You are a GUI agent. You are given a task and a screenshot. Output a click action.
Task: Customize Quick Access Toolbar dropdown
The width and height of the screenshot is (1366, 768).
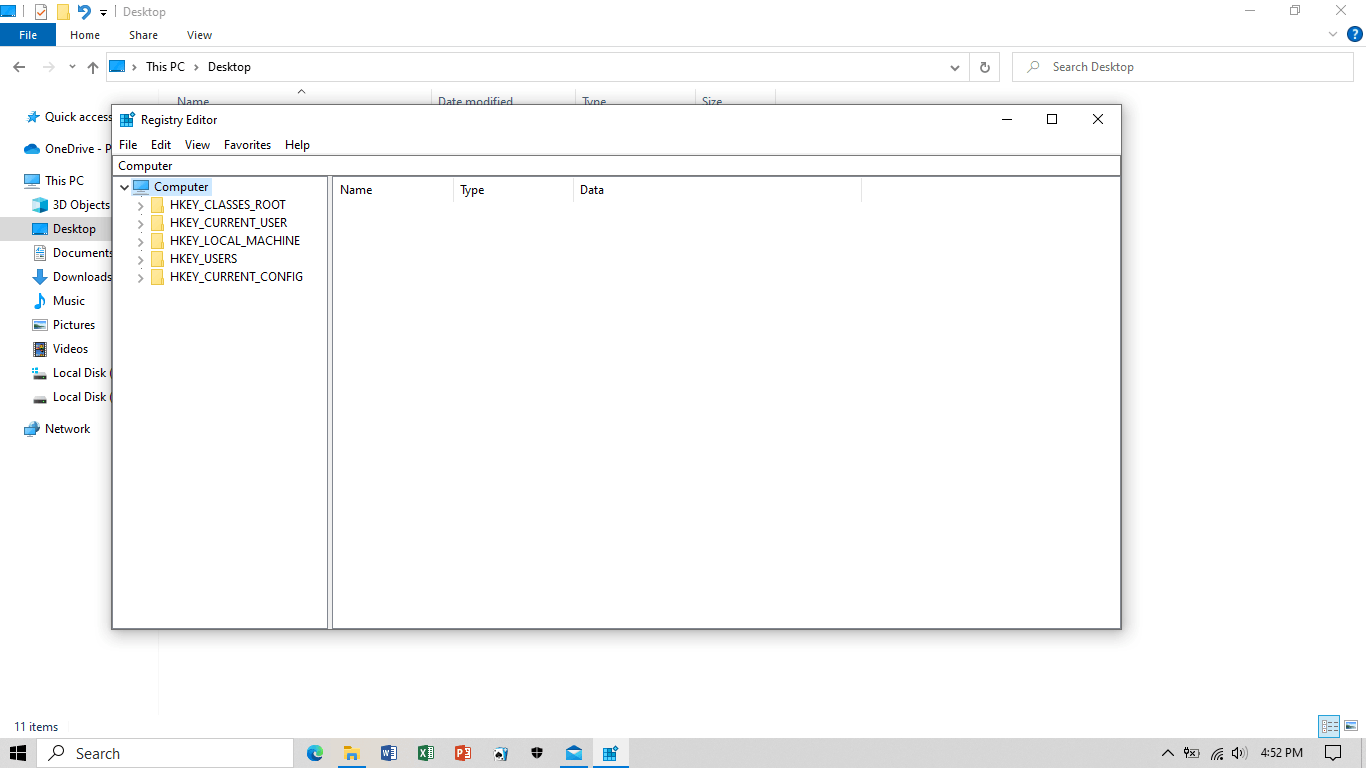coord(103,13)
